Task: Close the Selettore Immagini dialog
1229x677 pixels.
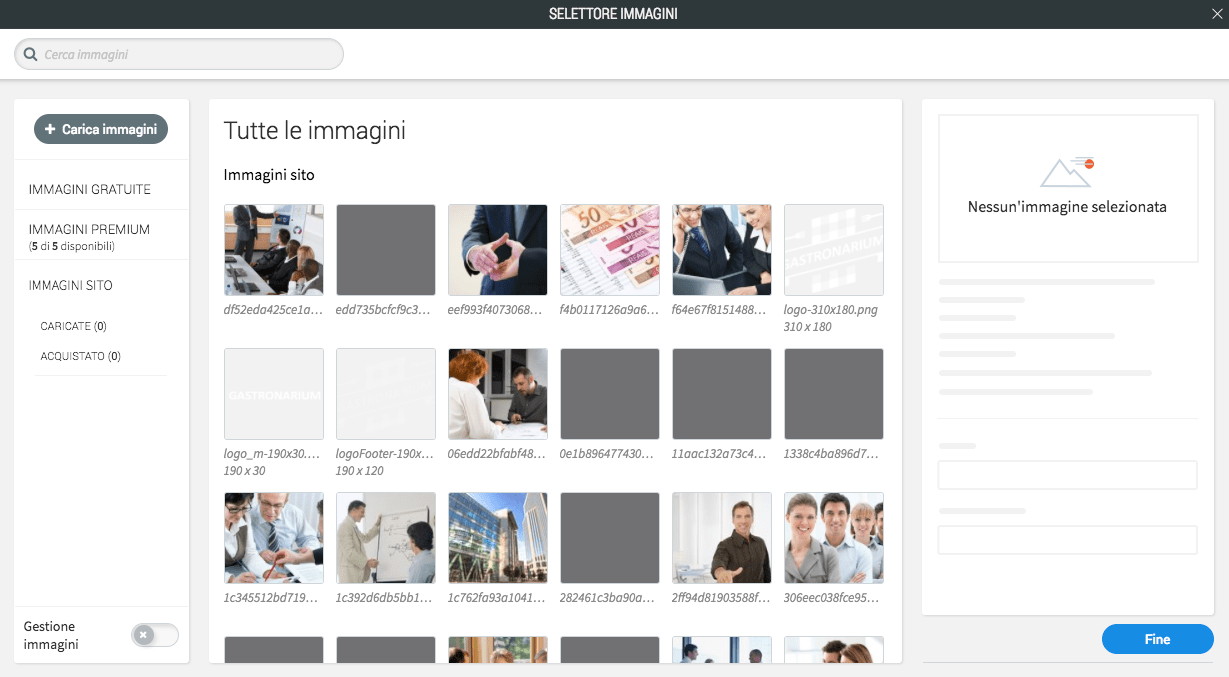Action: [x=1217, y=14]
